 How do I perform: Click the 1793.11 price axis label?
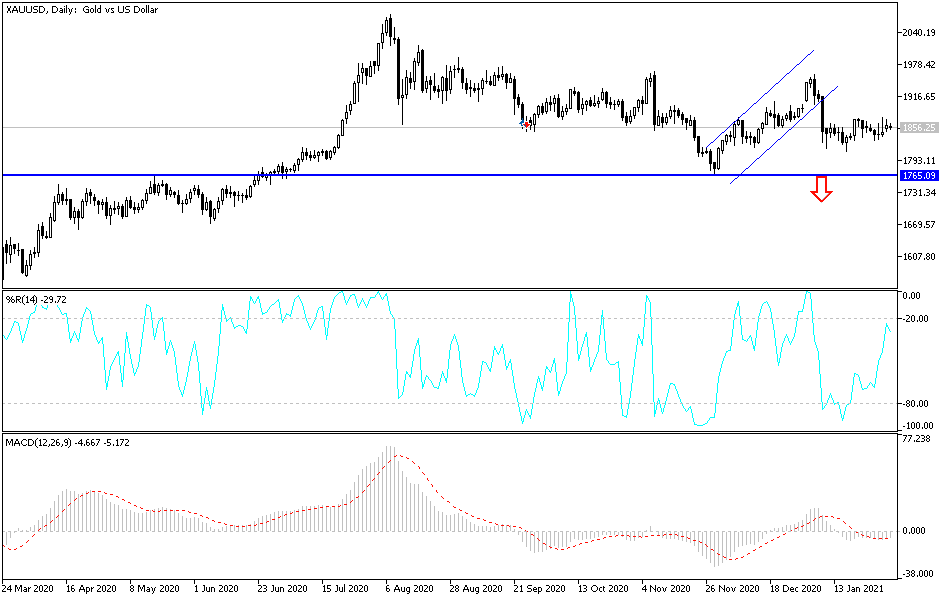[918, 161]
